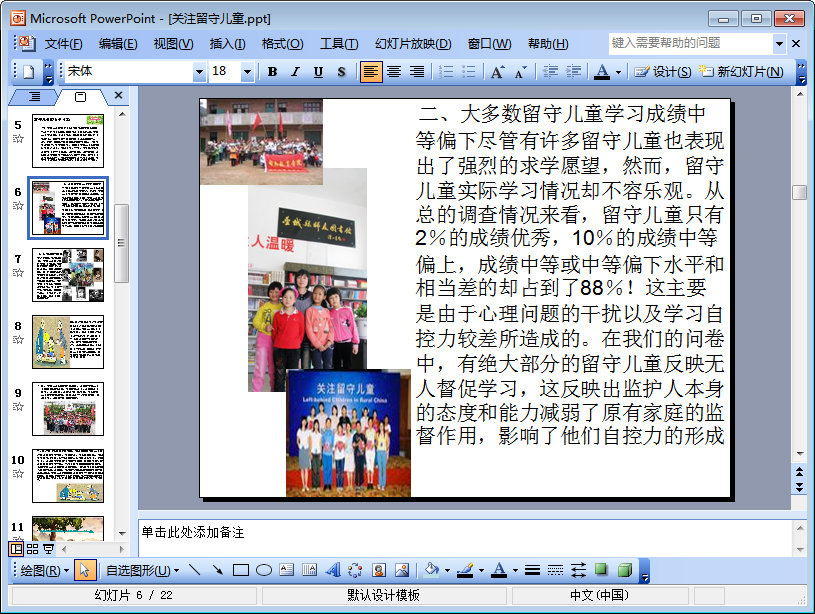Viewport: 815px width, 614px height.
Task: Choose Dash Style icon
Action: point(555,570)
